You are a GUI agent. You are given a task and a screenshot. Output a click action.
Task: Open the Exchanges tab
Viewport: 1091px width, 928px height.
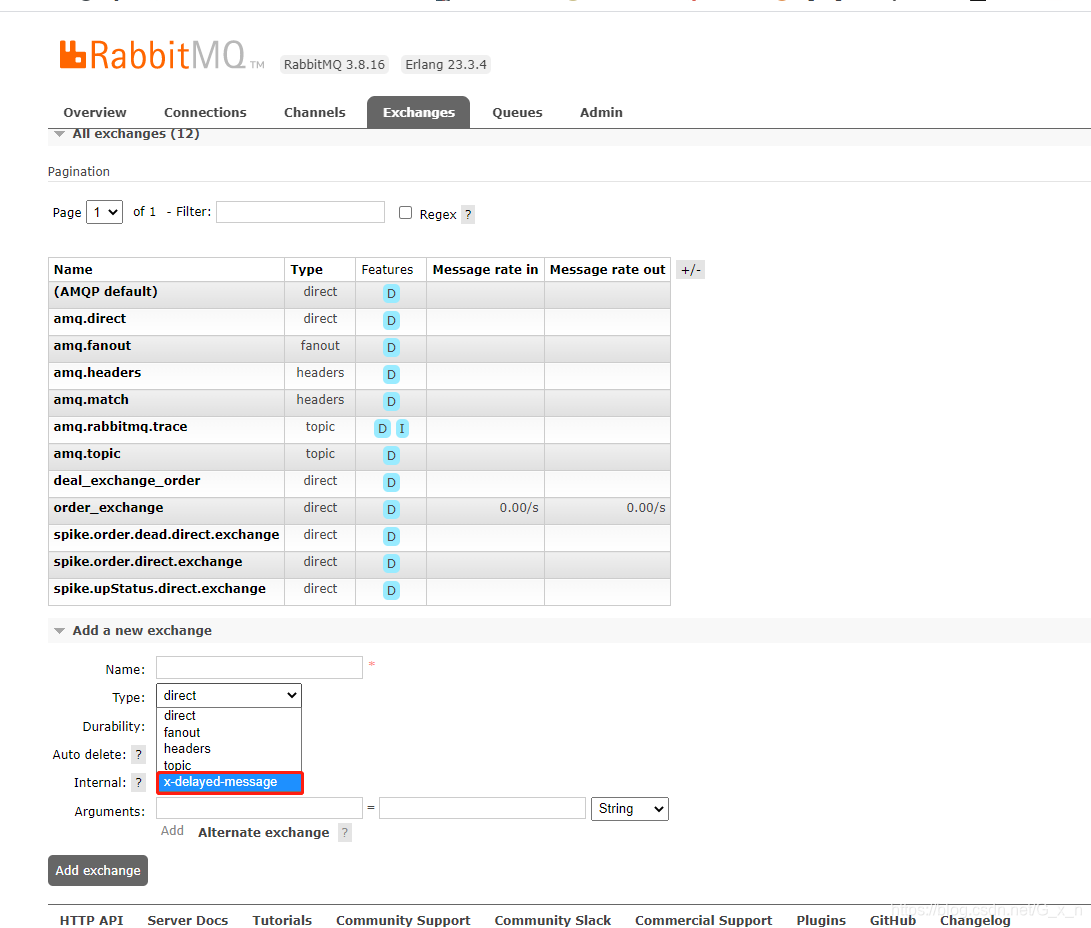[418, 113]
